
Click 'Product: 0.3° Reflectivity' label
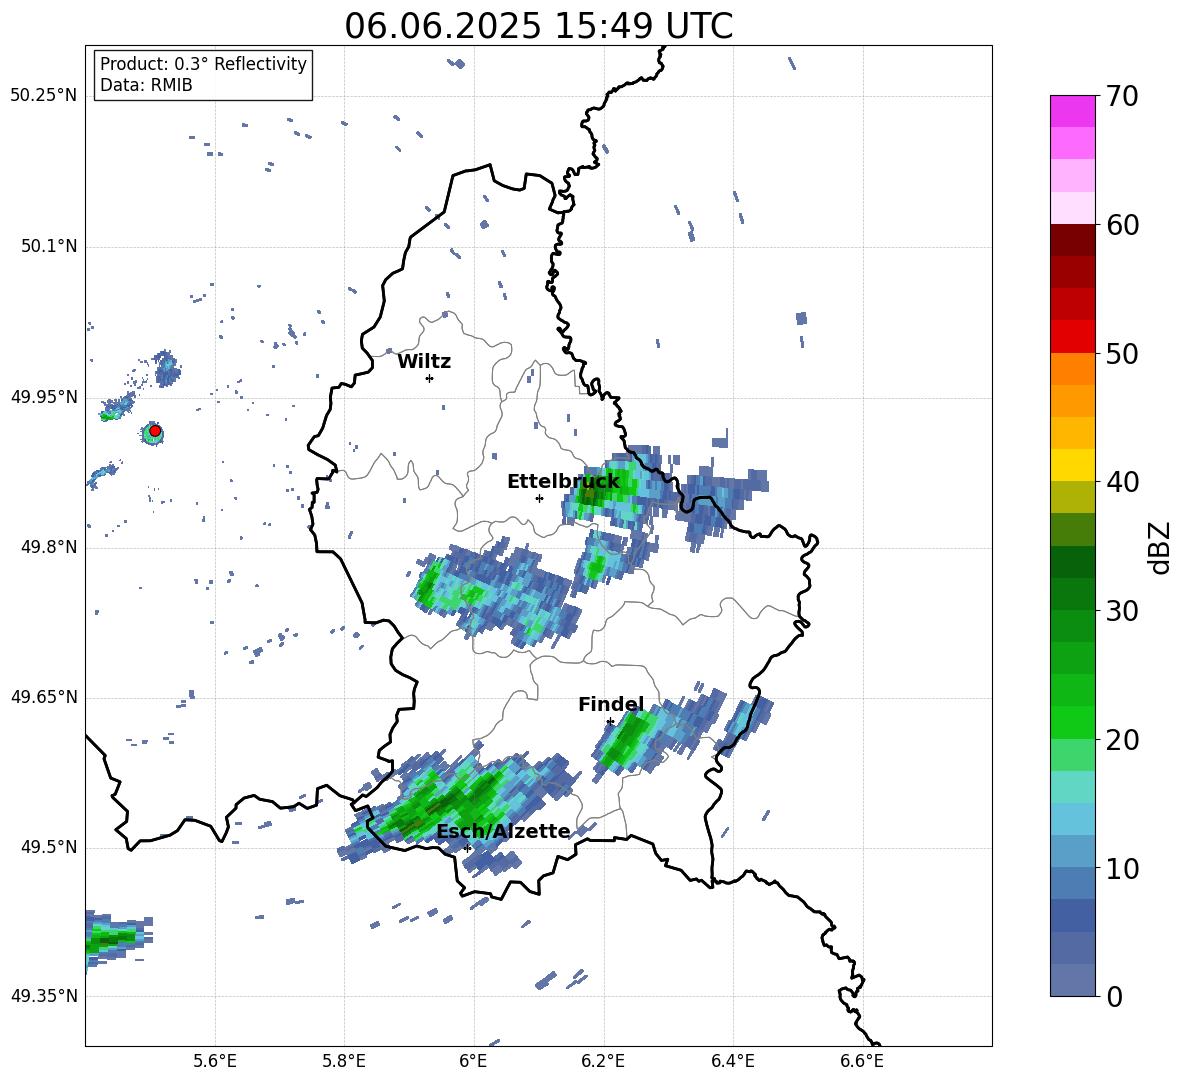pos(203,63)
